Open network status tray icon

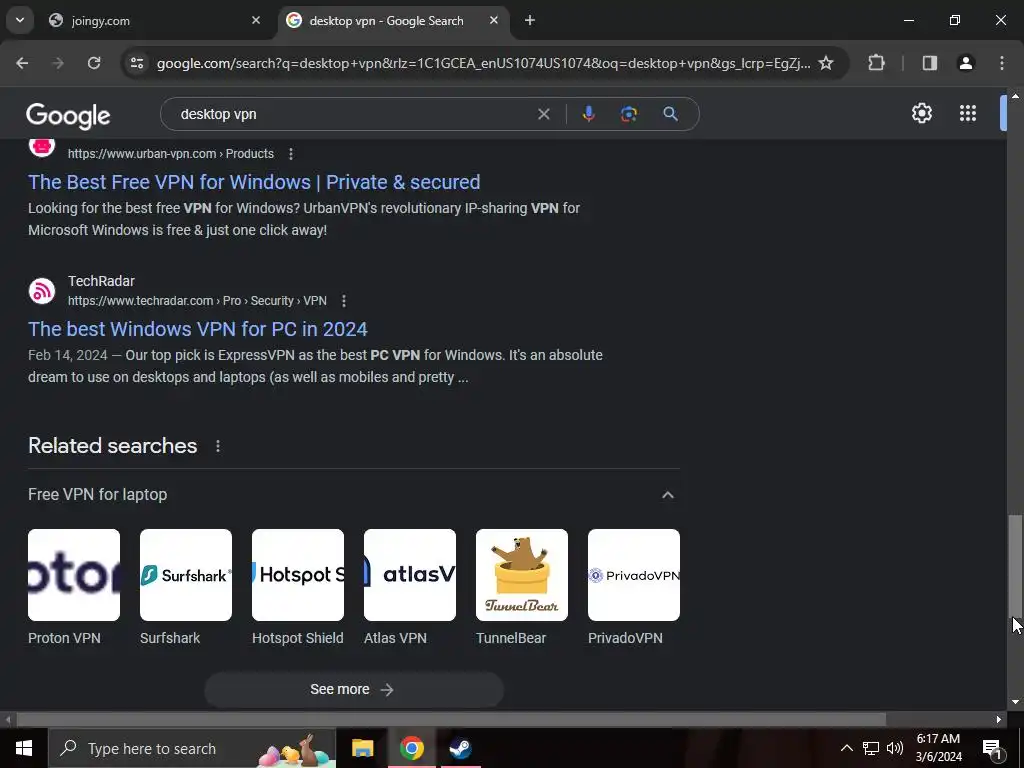point(871,748)
